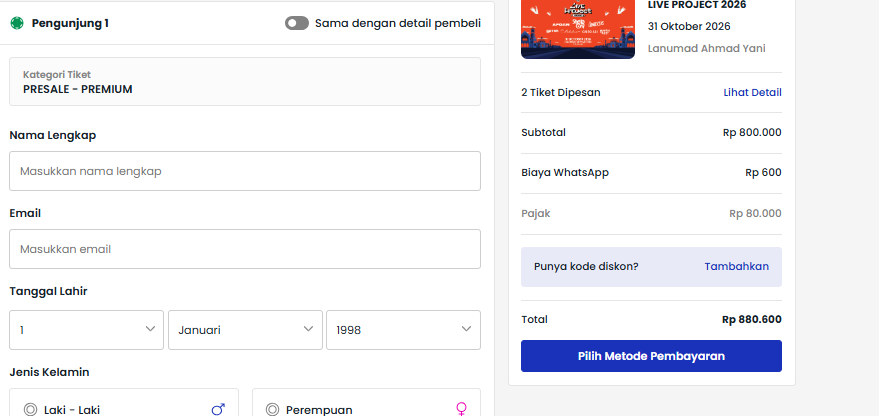Click the Total Rp 880.600 amount
Viewport: 879px width, 416px height.
point(752,320)
